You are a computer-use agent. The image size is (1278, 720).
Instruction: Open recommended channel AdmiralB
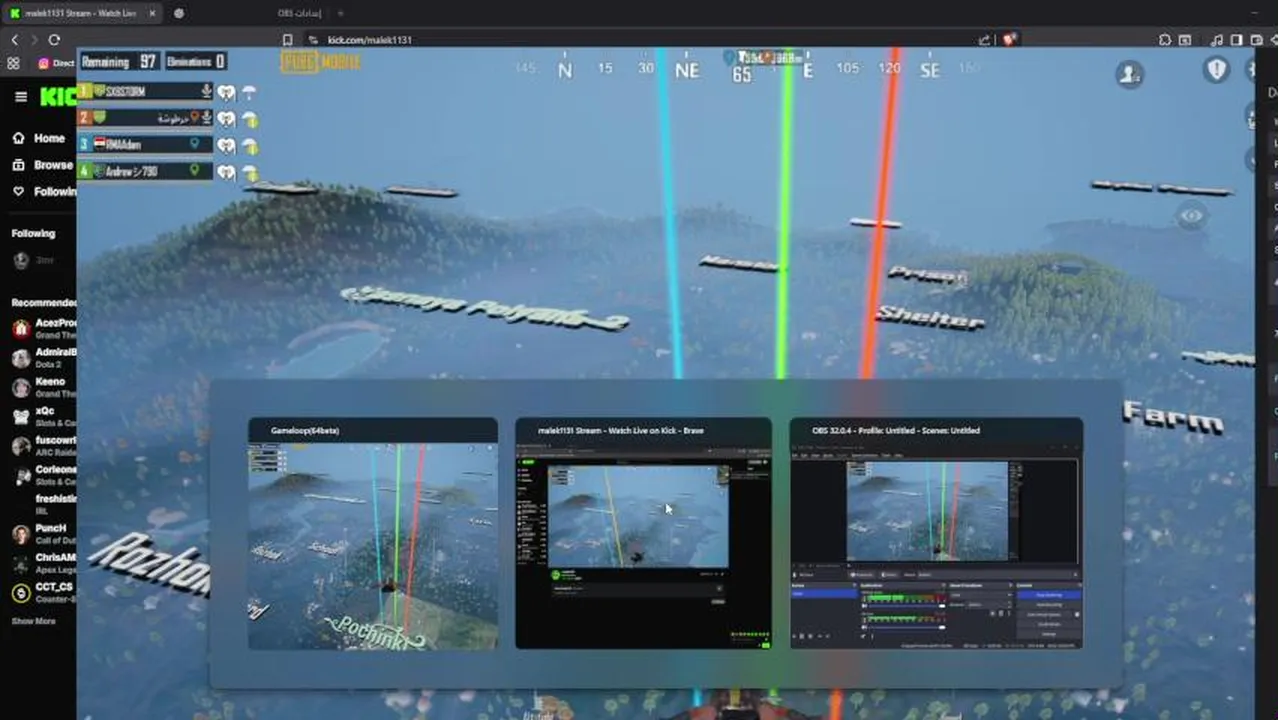pos(43,358)
